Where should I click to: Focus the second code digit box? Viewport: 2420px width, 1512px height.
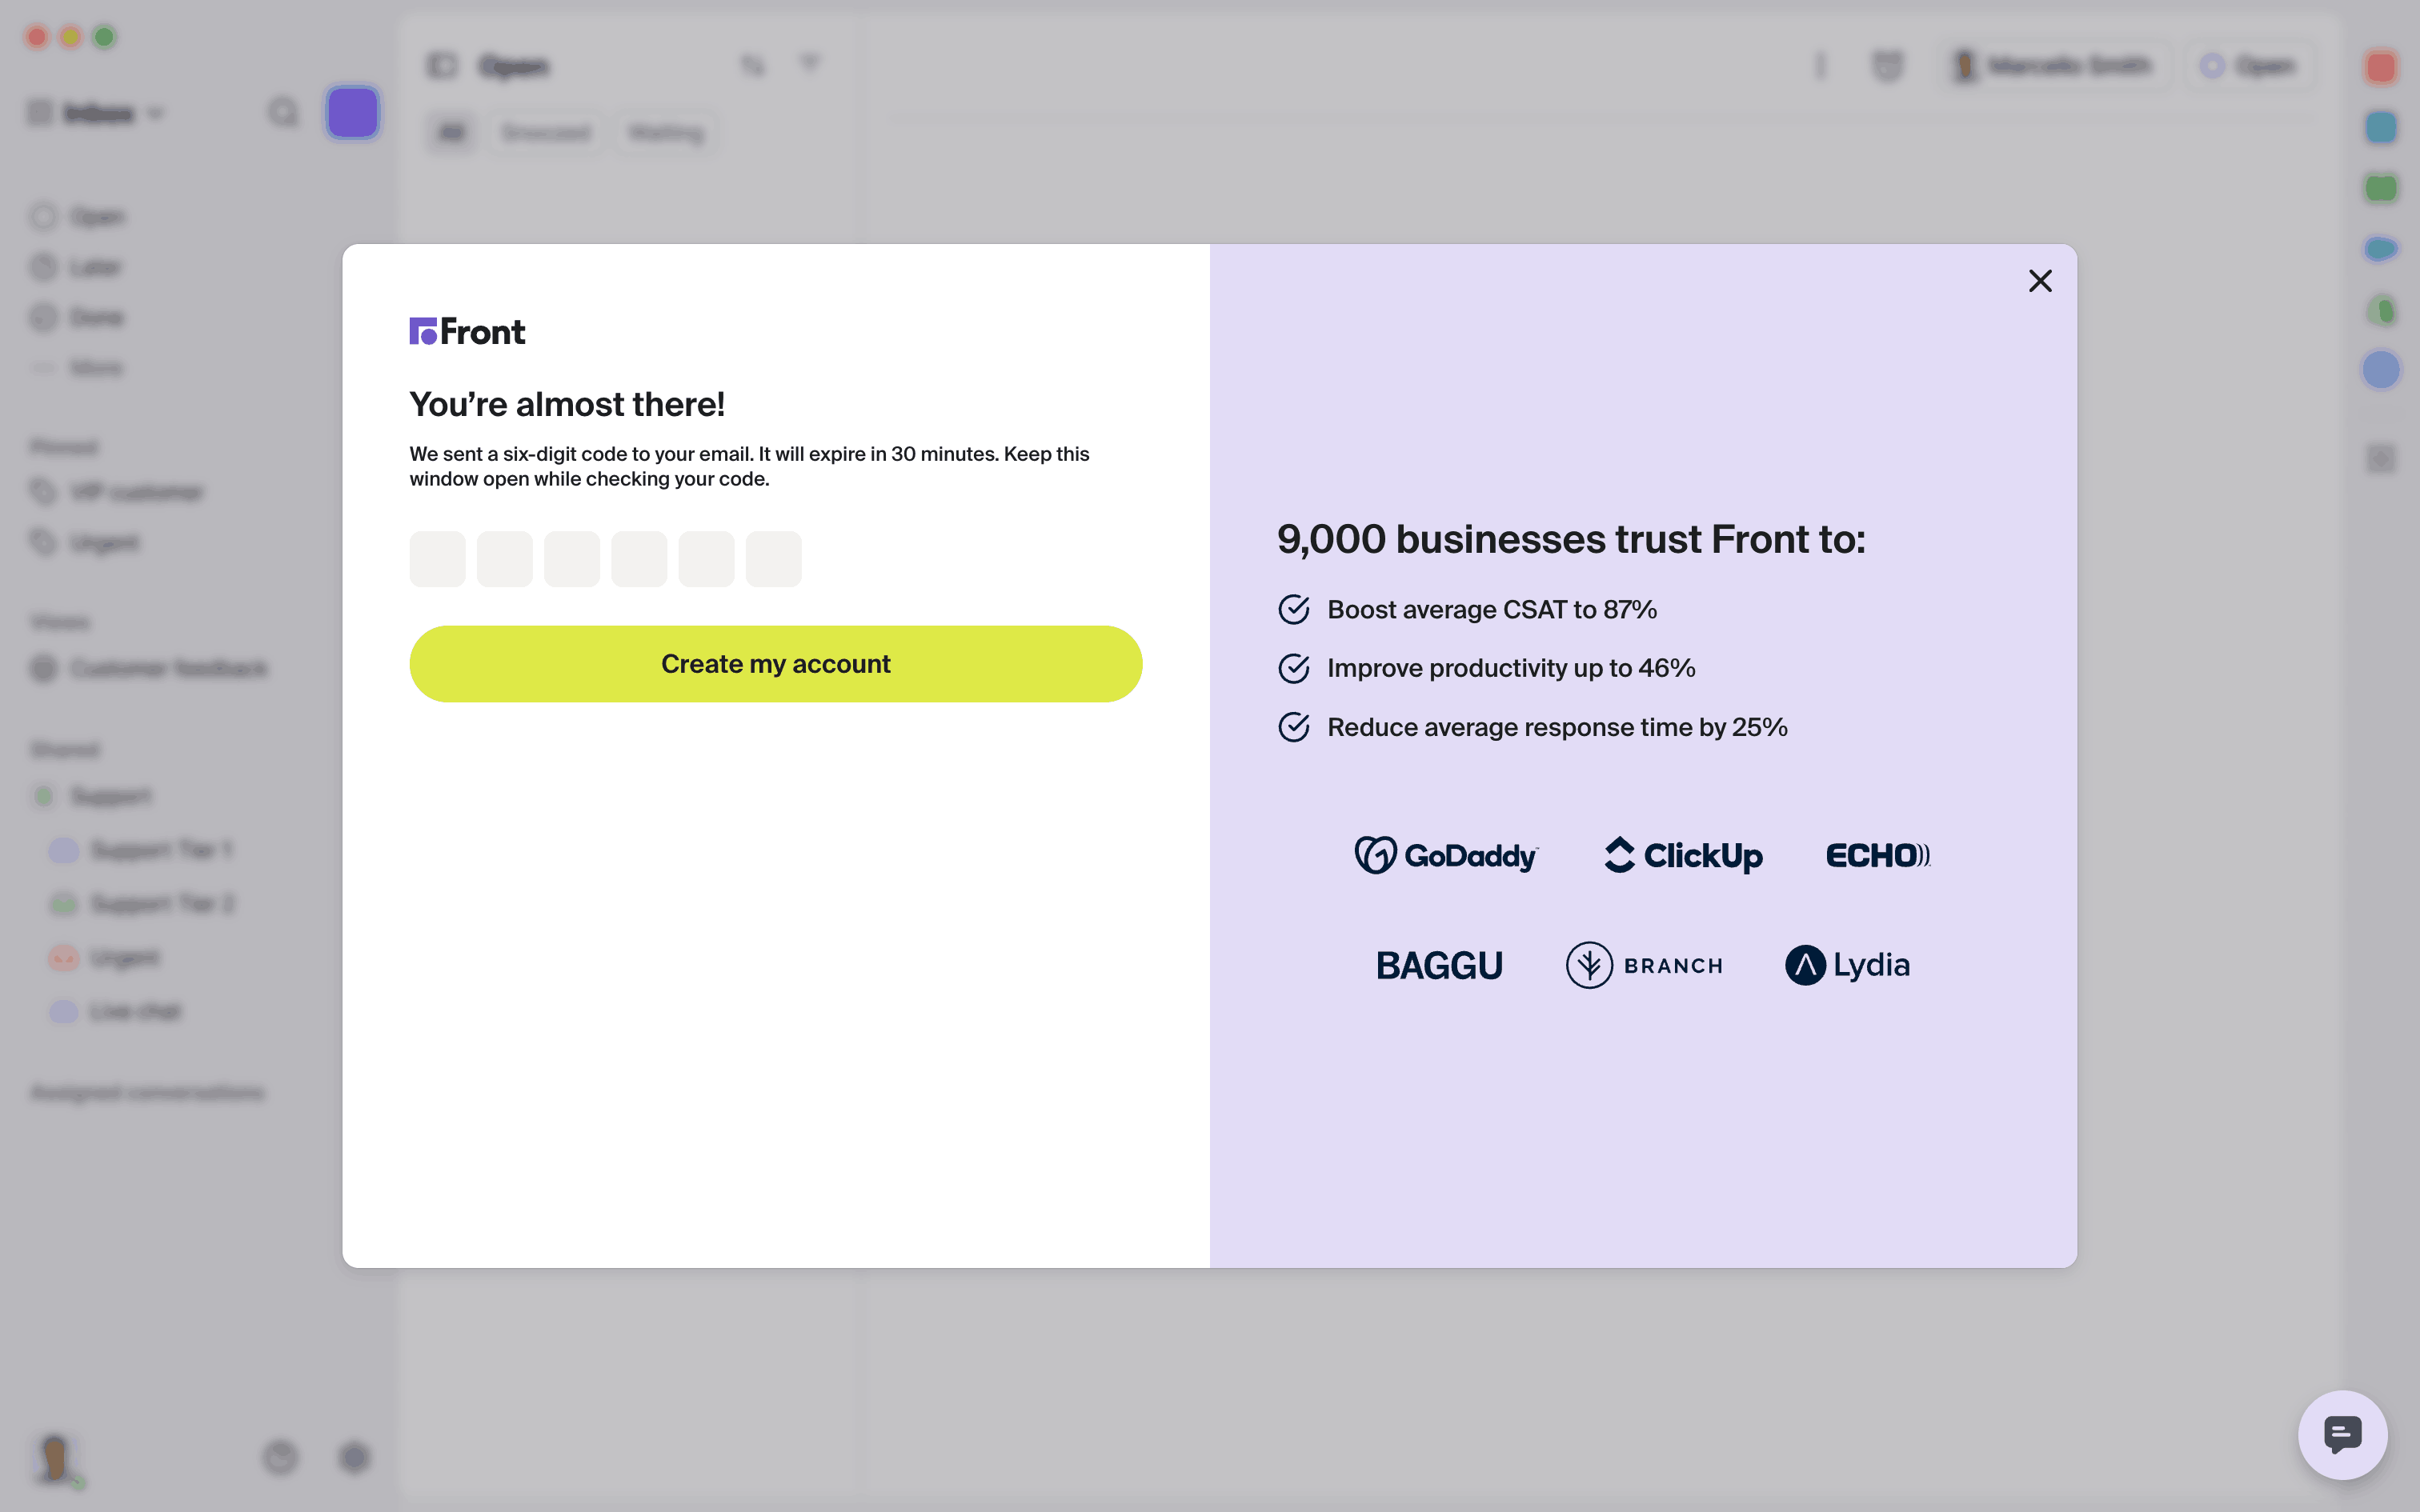505,559
